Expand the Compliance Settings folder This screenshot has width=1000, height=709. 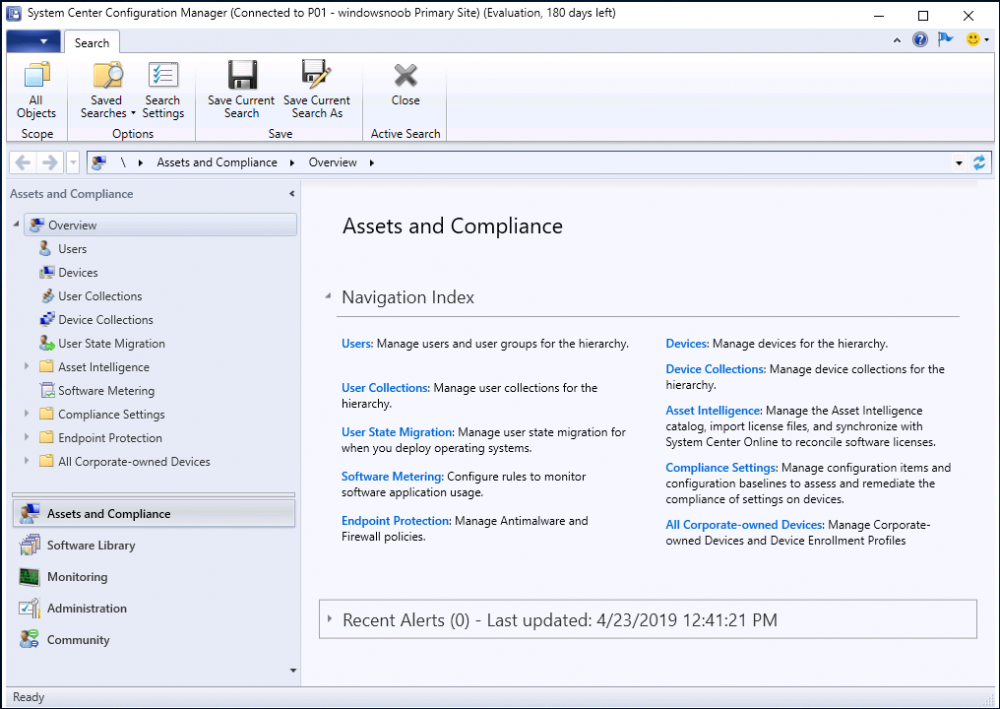26,413
